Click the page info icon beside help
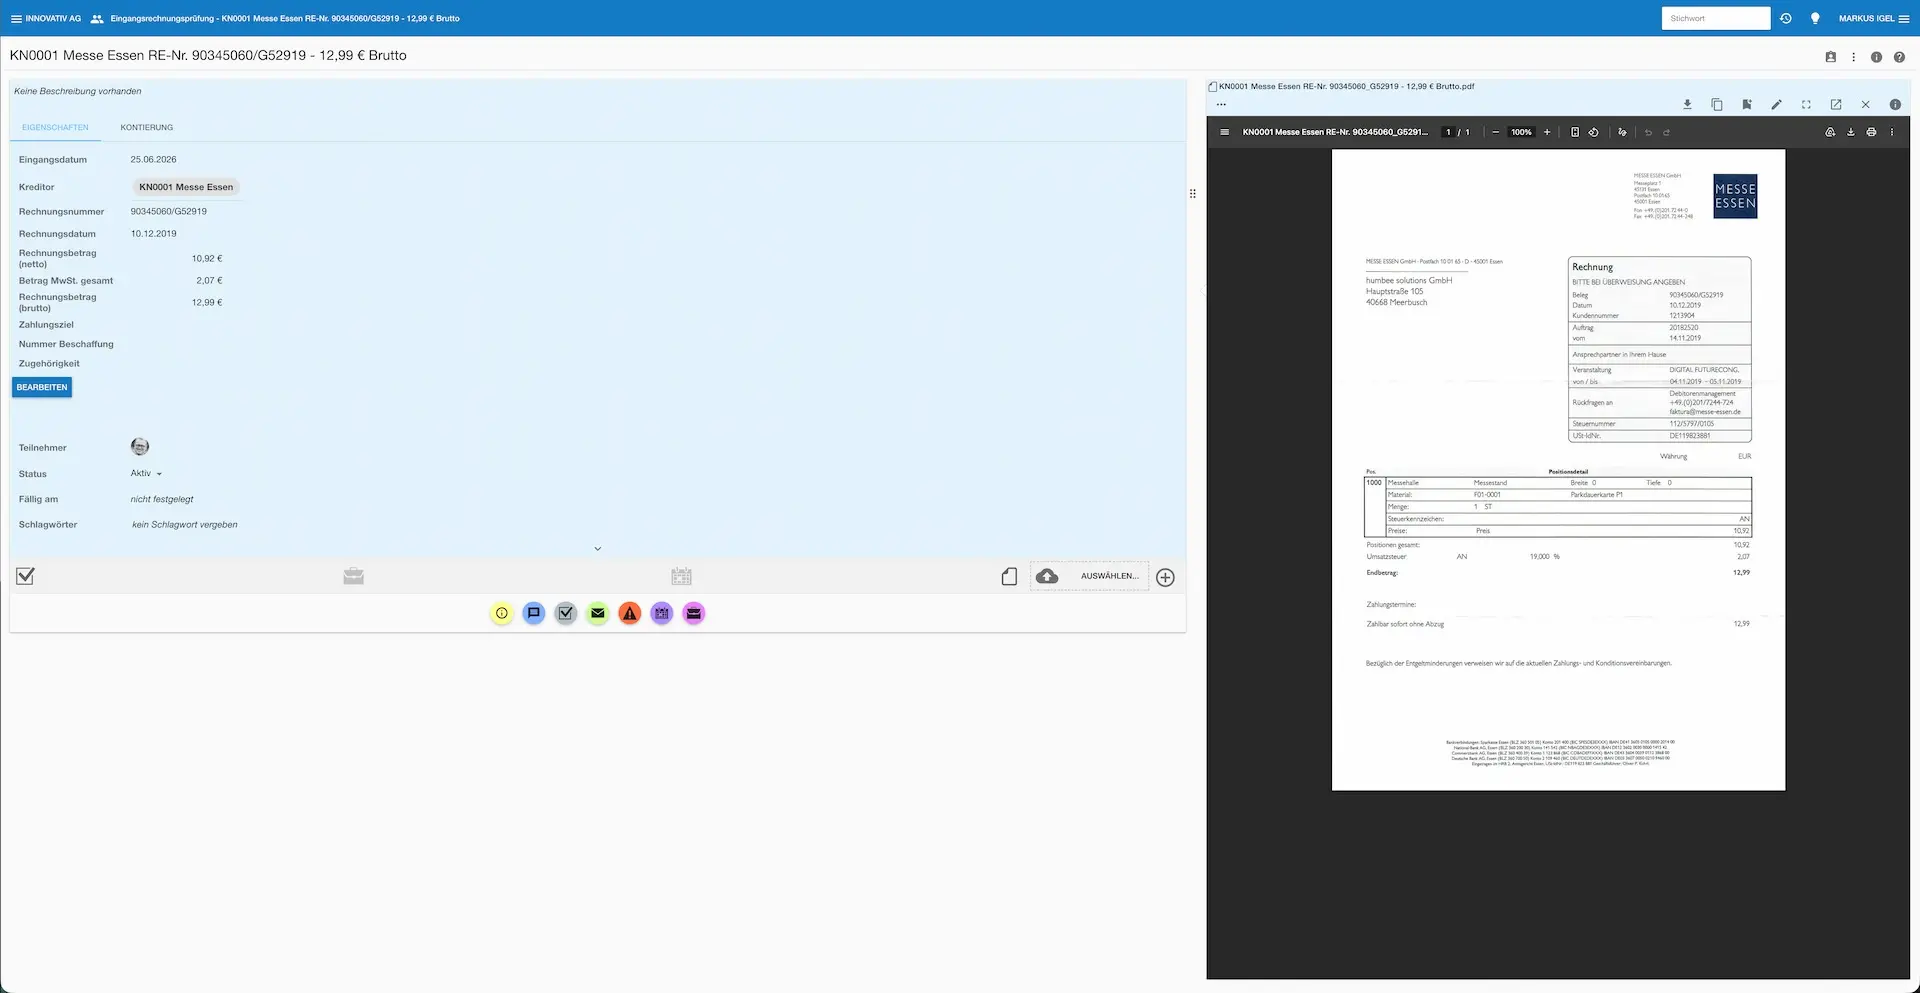Viewport: 1920px width, 993px height. pyautogui.click(x=1876, y=57)
